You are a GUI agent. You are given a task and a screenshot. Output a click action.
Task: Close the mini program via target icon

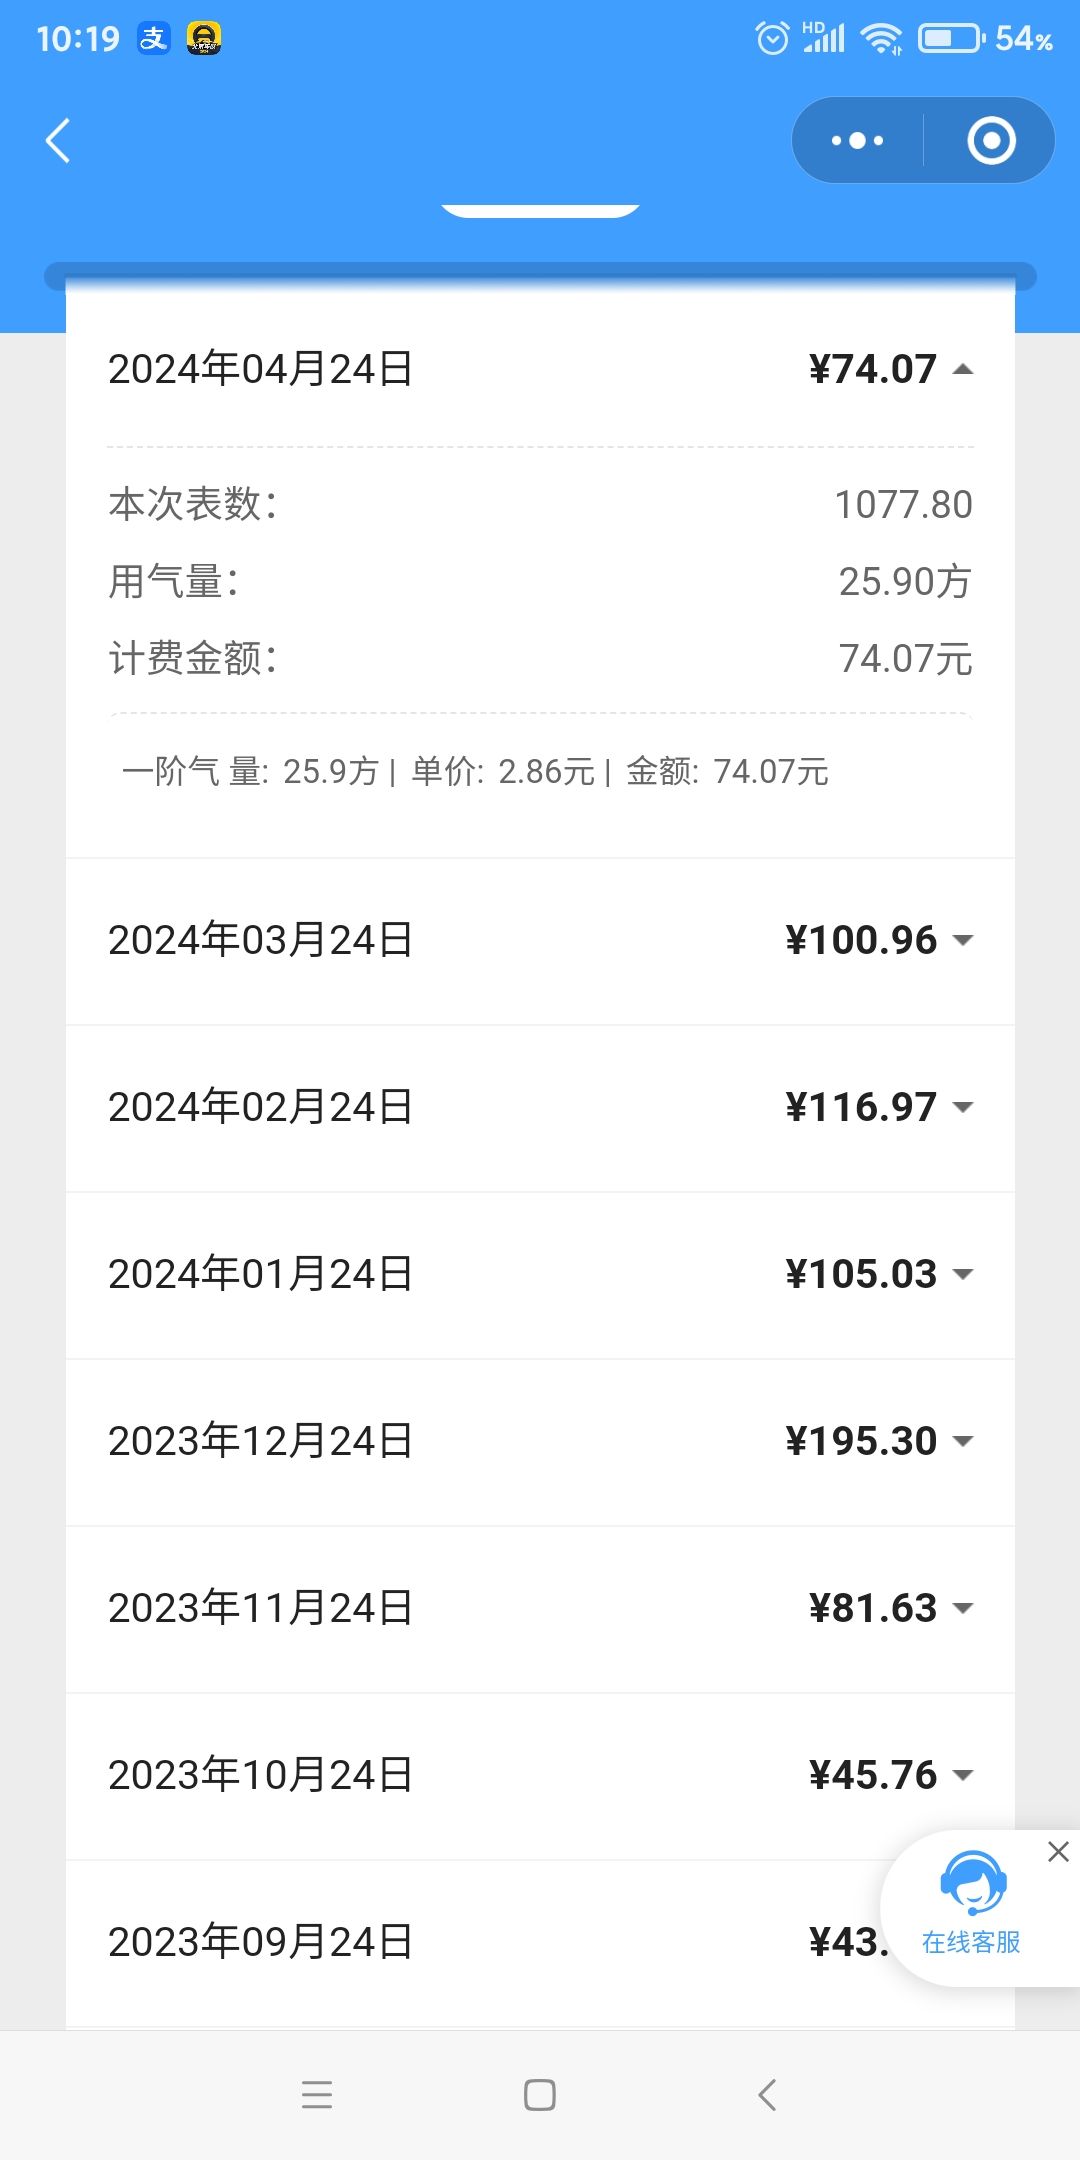[991, 141]
